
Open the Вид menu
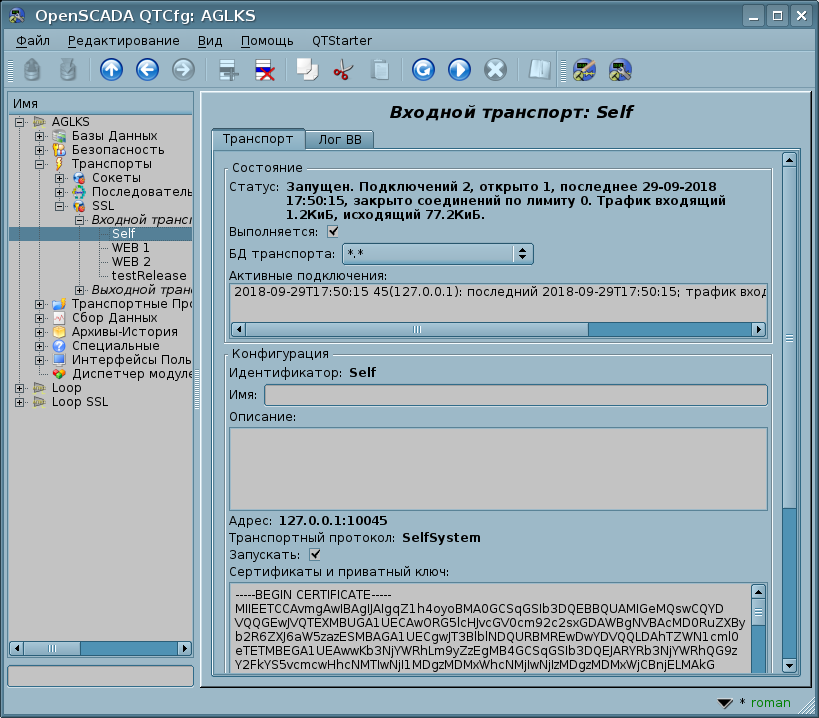click(210, 41)
